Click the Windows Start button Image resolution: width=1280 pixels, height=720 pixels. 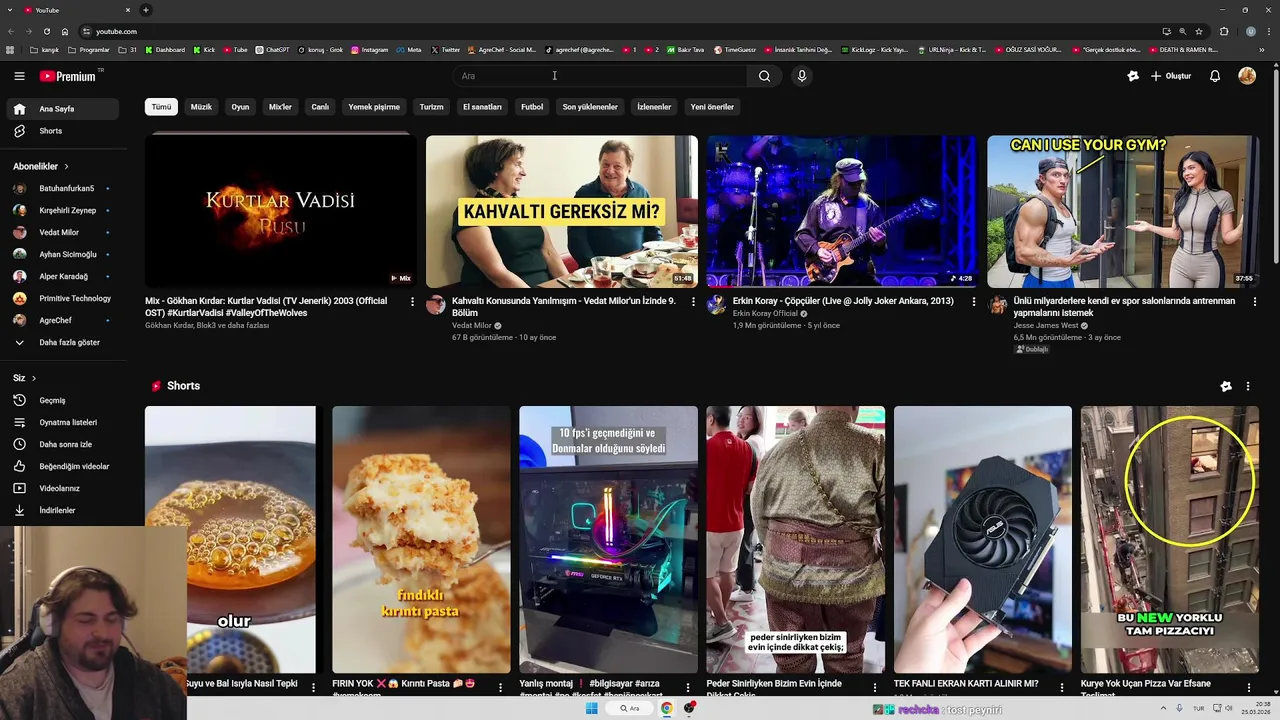click(x=592, y=709)
